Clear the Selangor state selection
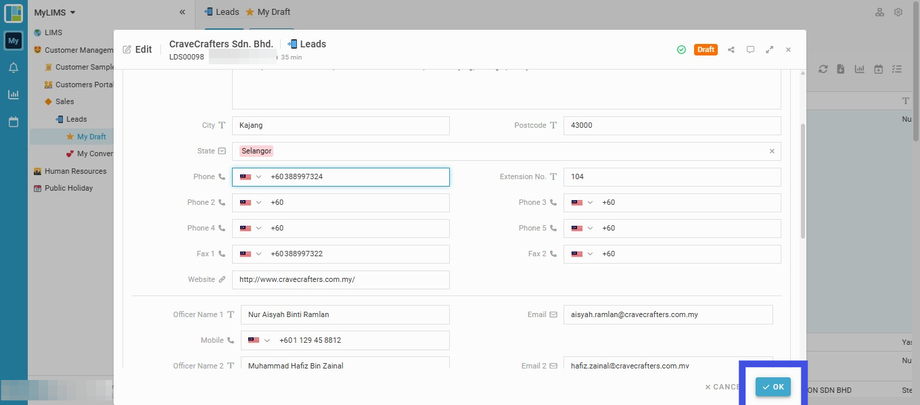Image resolution: width=920 pixels, height=405 pixels. 771,151
